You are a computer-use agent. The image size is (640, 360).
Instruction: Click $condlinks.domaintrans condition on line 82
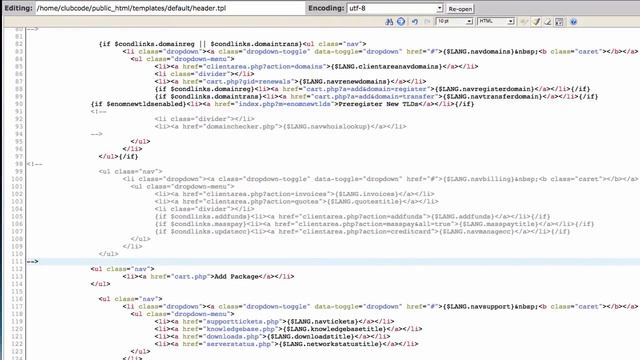coord(256,44)
